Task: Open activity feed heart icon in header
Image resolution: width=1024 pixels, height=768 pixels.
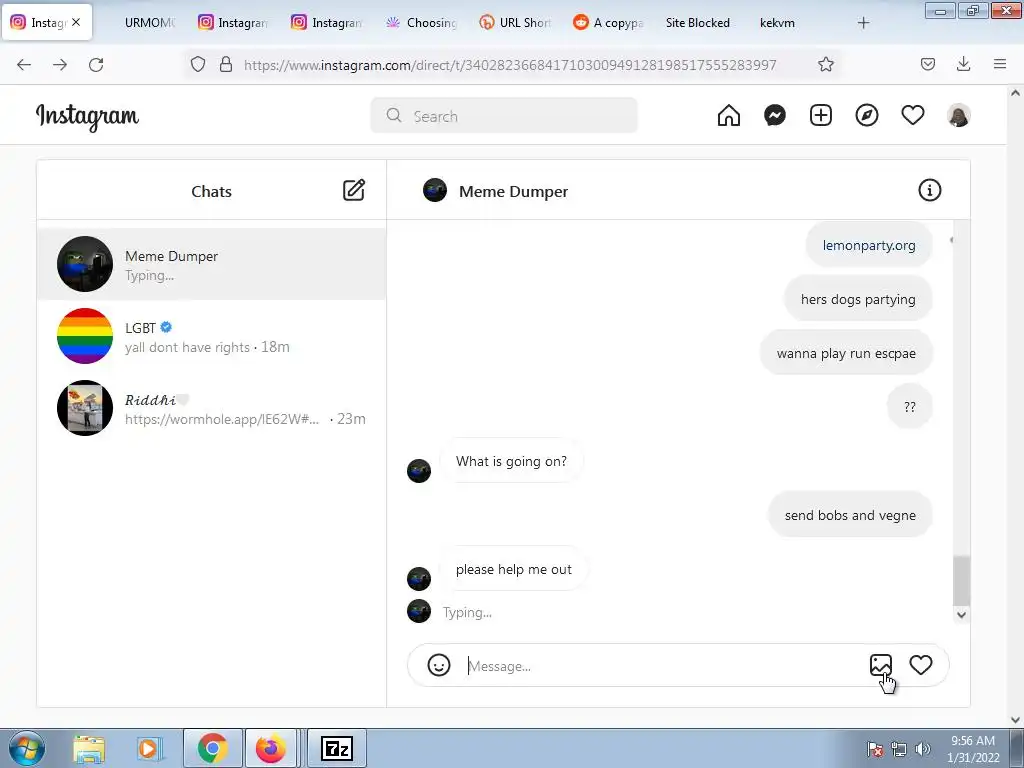Action: (913, 116)
